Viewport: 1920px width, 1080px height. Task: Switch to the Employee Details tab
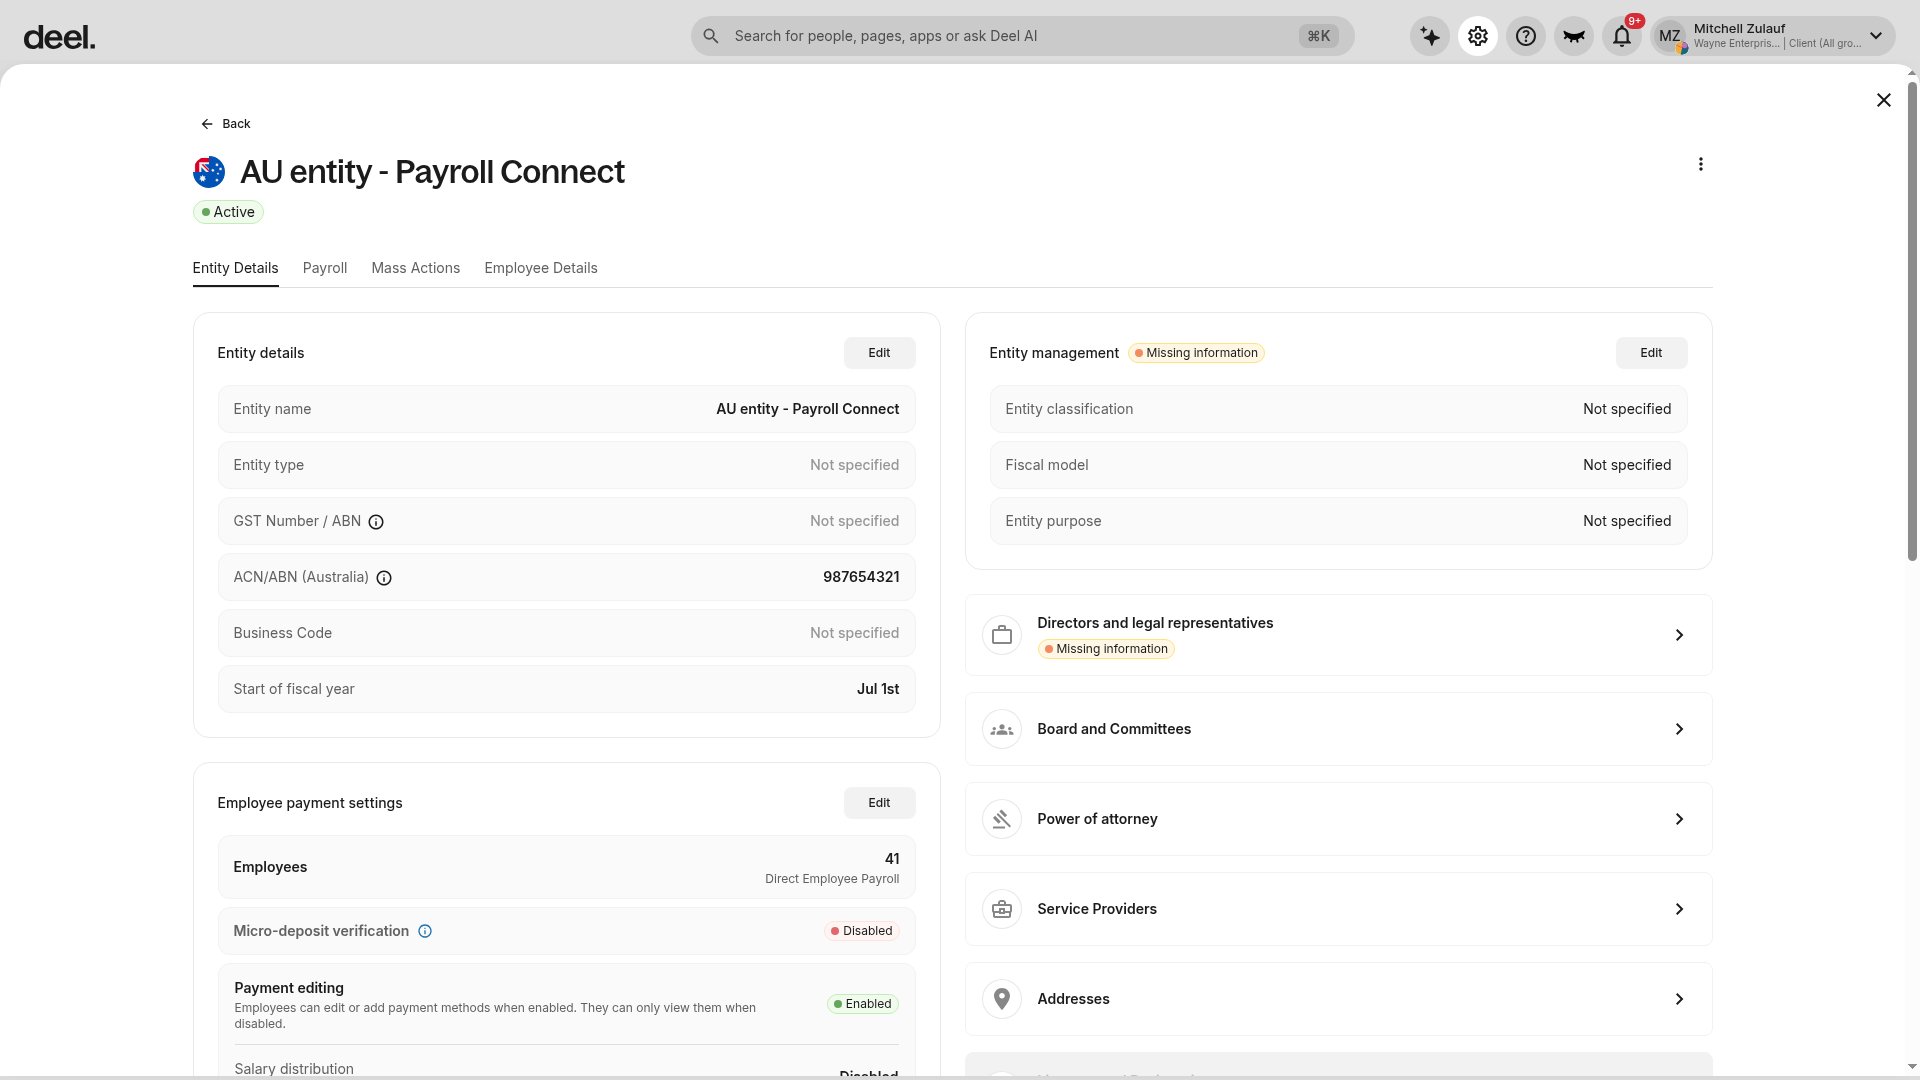coord(541,268)
